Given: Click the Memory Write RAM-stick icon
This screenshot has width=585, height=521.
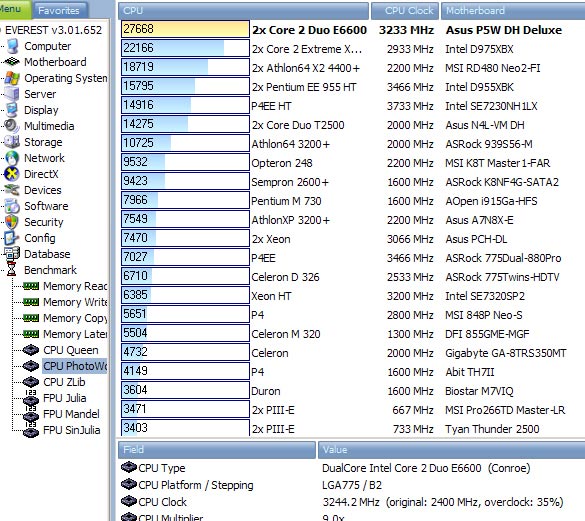Looking at the screenshot, I should click(31, 302).
